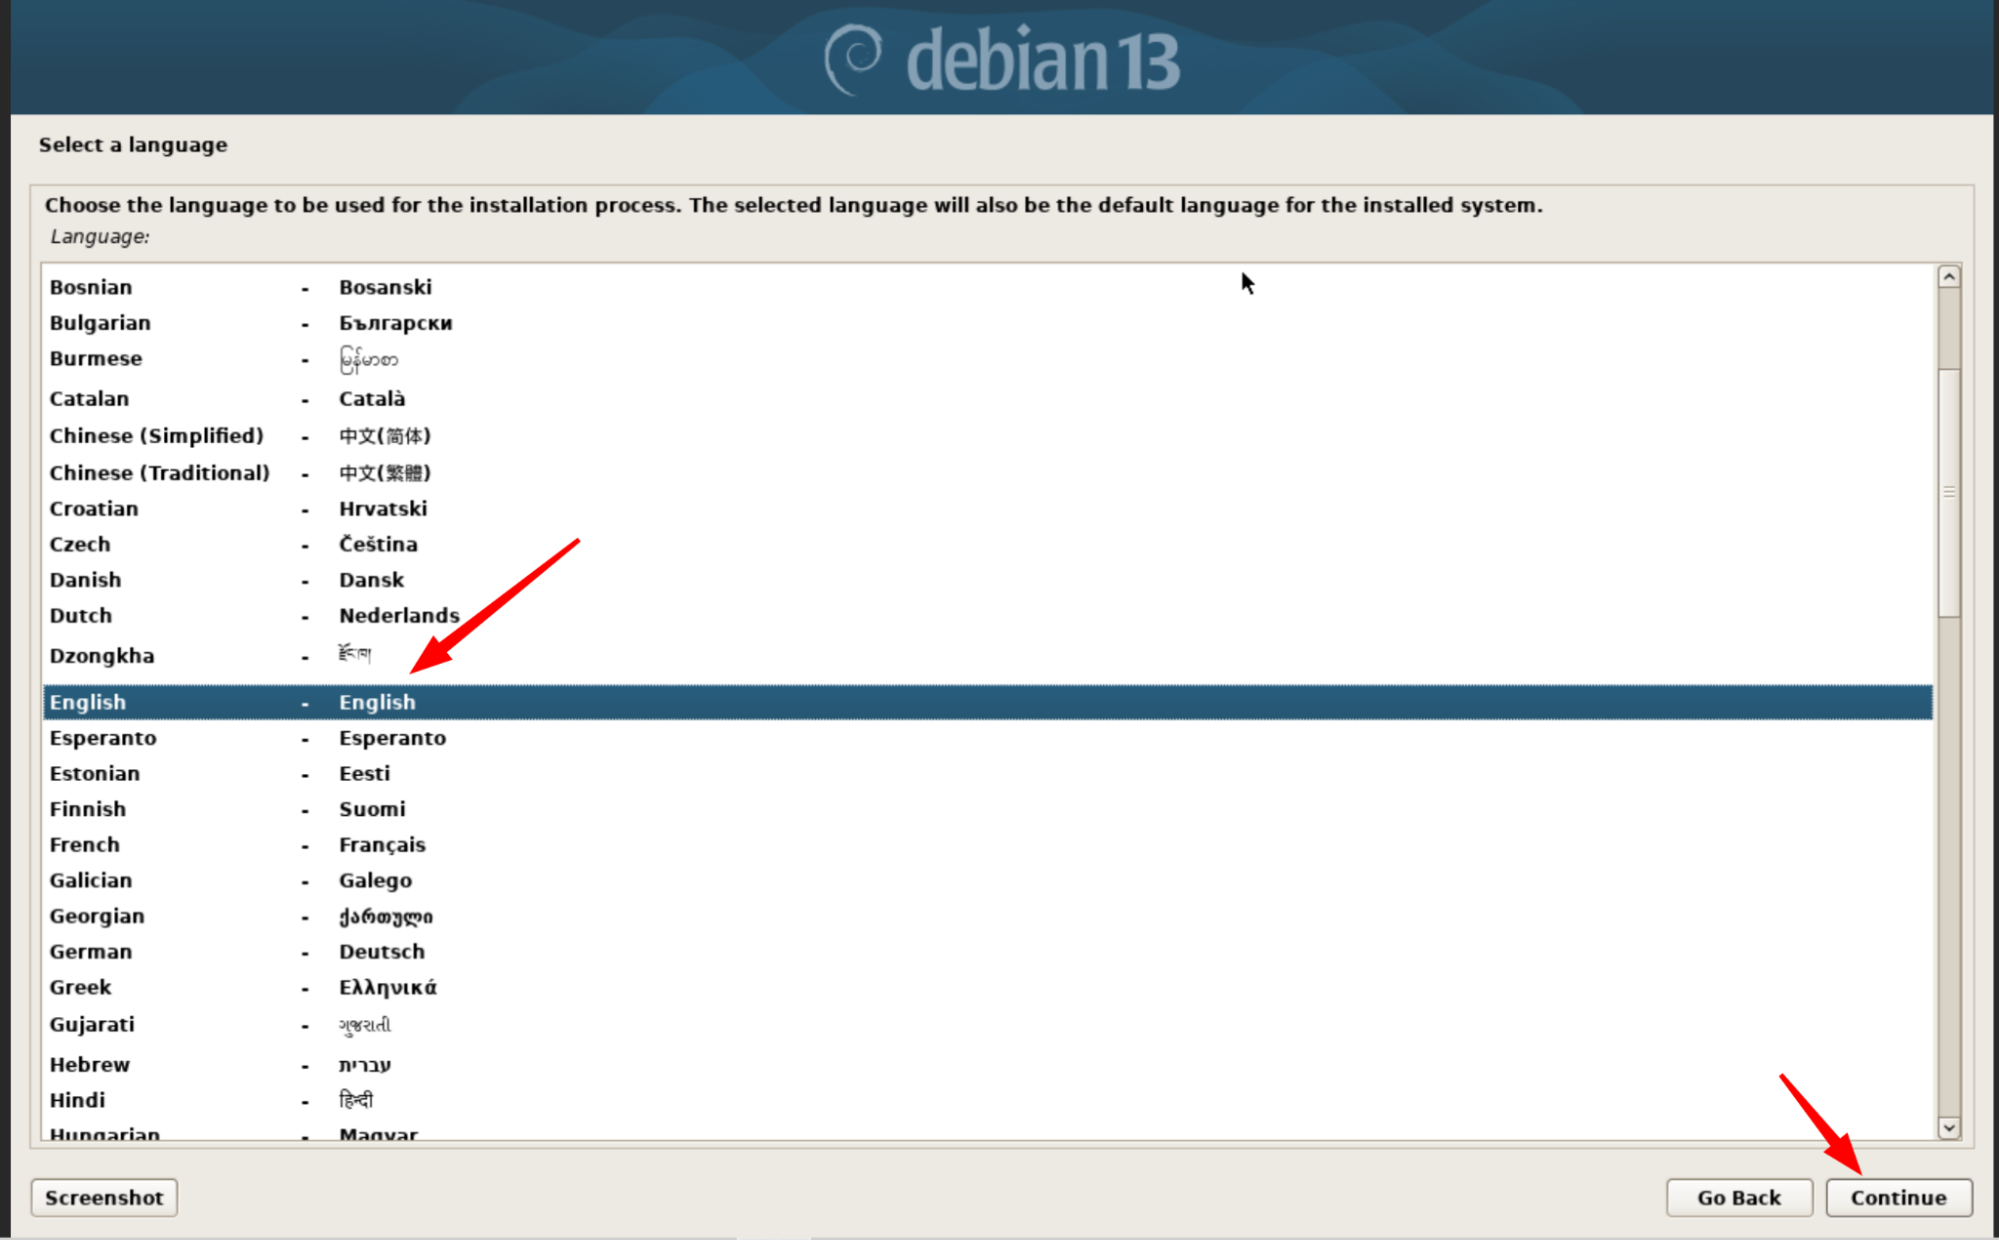Viewport: 1999px width, 1240px height.
Task: Select Greek language row
Action: pyautogui.click(x=987, y=988)
